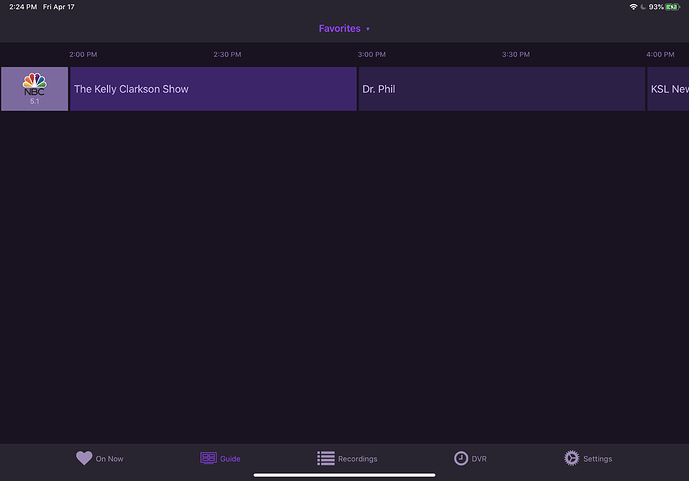Screen dimensions: 689x481
Task: Click the 4:00 PM time marker
Action: tap(660, 54)
